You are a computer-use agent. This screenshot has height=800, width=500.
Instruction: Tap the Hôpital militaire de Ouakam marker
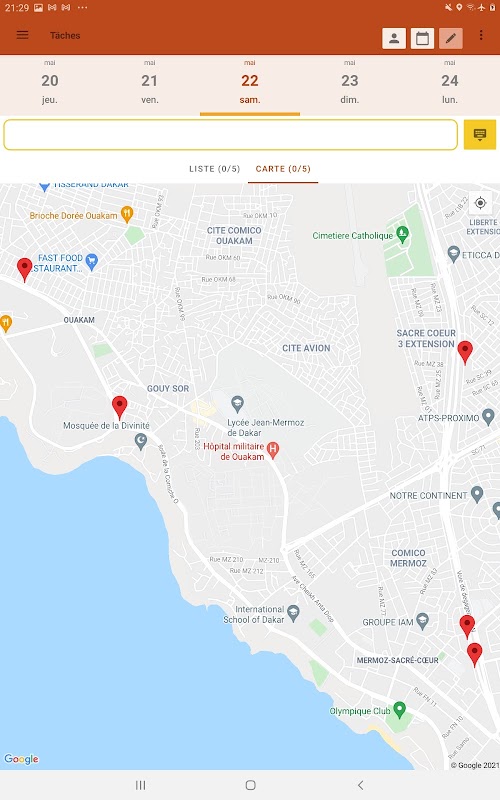click(273, 449)
